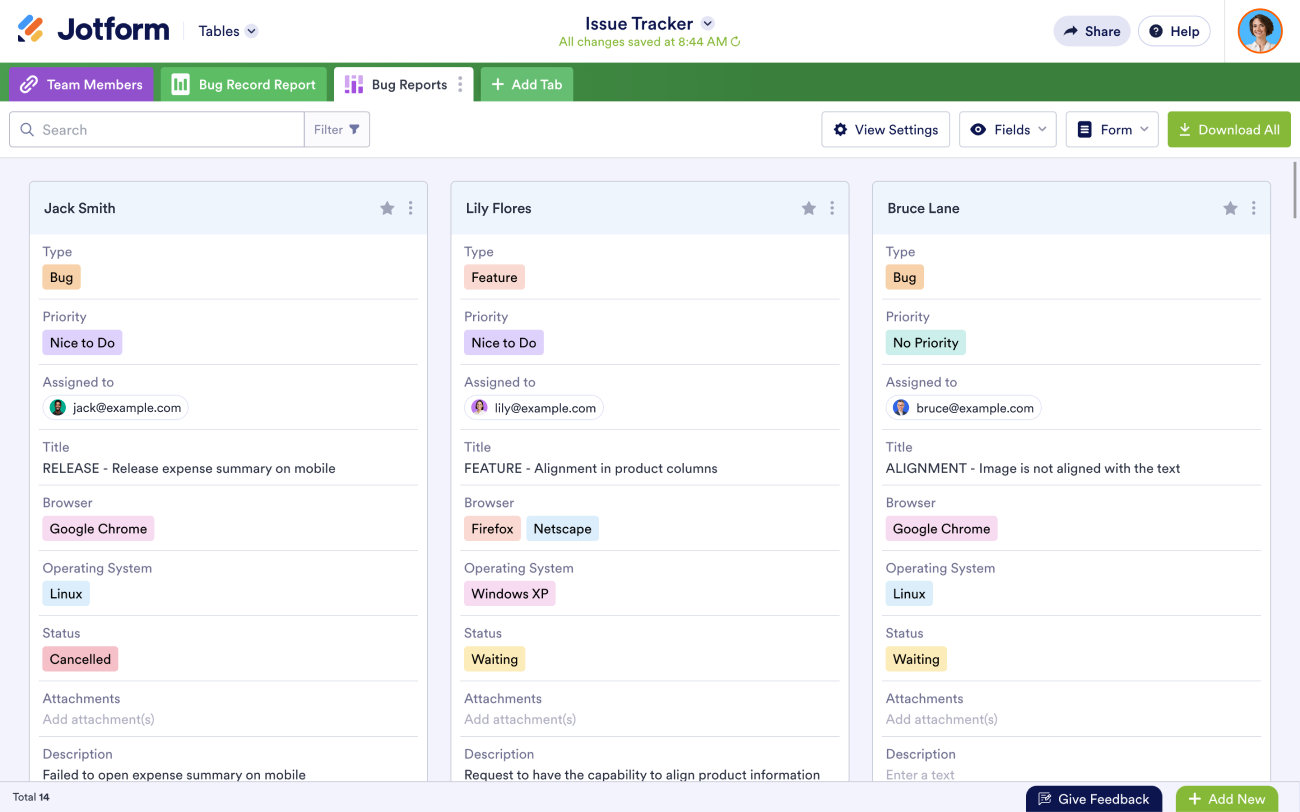Open the Fields visibility dropdown
The image size is (1300, 812).
click(x=1007, y=129)
